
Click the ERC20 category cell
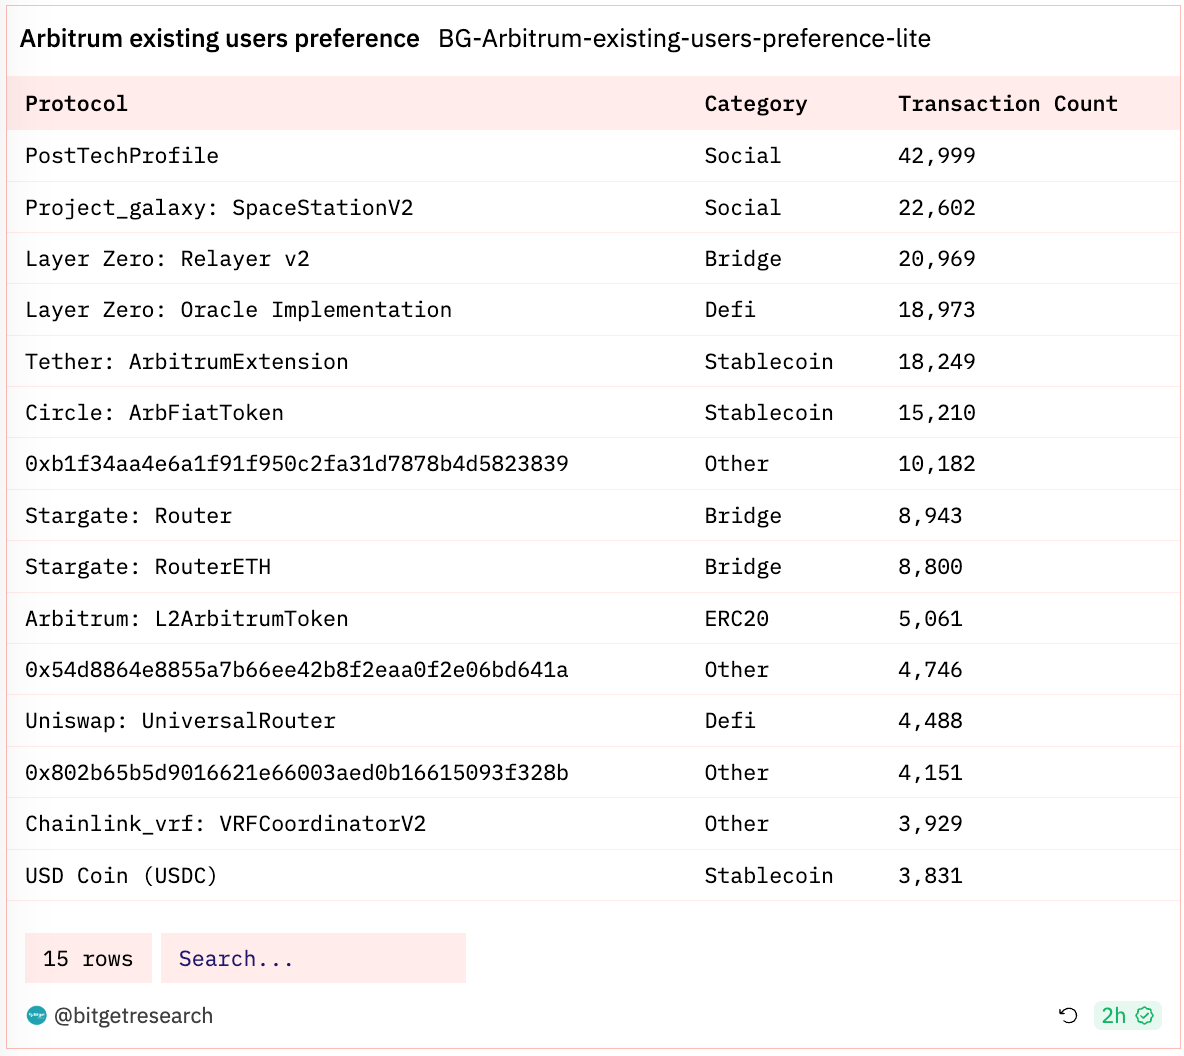point(736,619)
